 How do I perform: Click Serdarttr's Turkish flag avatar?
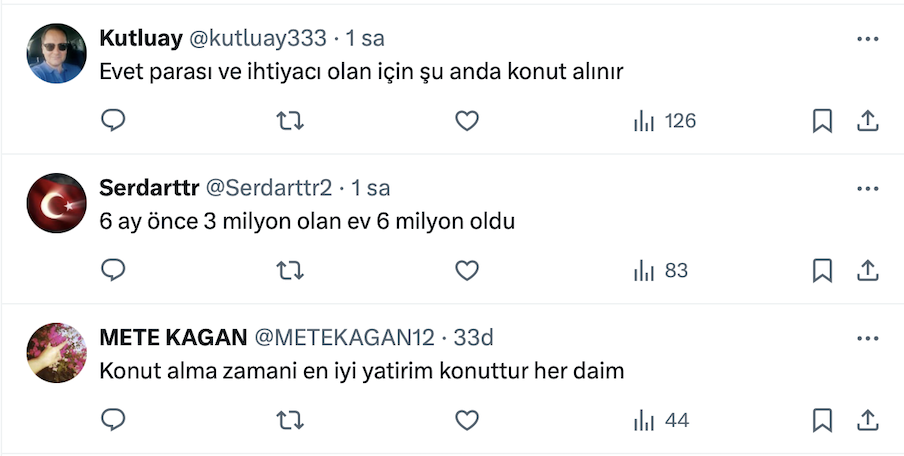click(56, 203)
